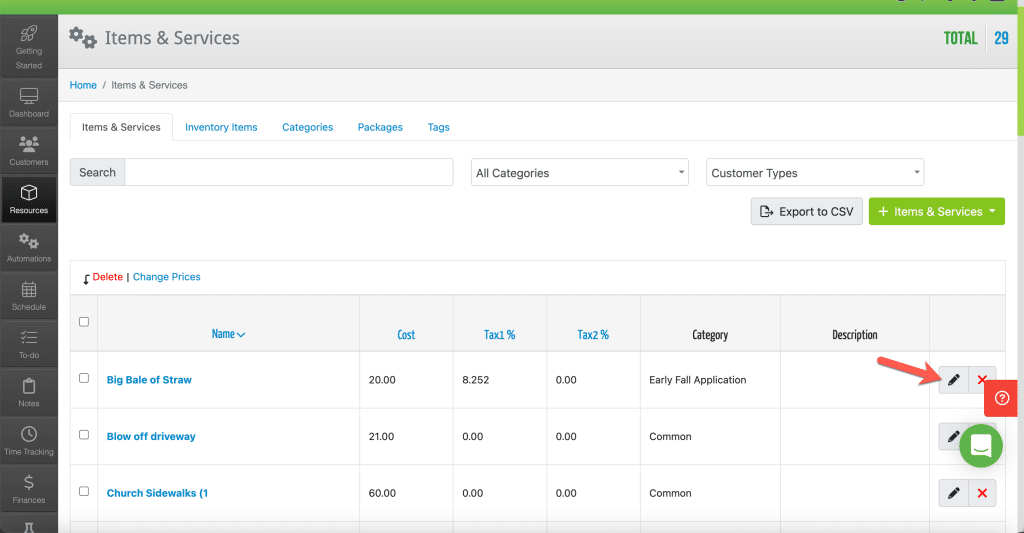Sort table by Name column
Screen dimensions: 1024x533
pyautogui.click(x=228, y=334)
